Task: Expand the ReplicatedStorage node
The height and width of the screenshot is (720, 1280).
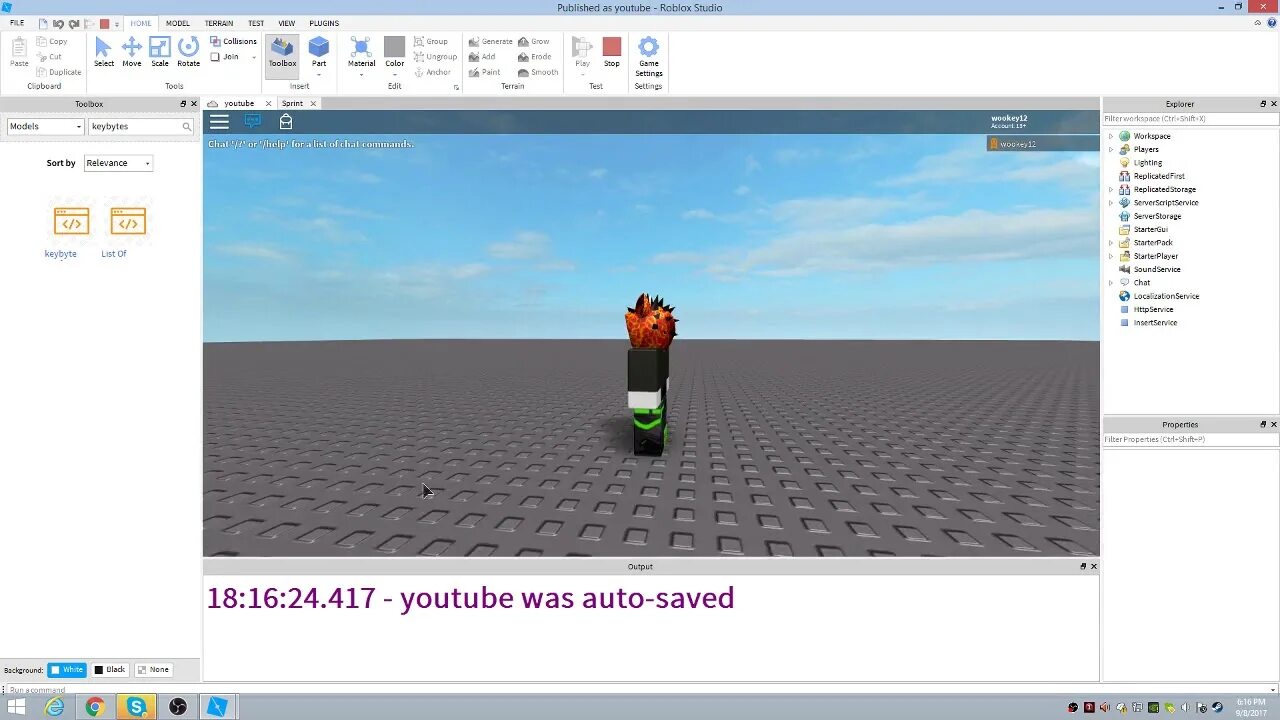Action: (1110, 189)
